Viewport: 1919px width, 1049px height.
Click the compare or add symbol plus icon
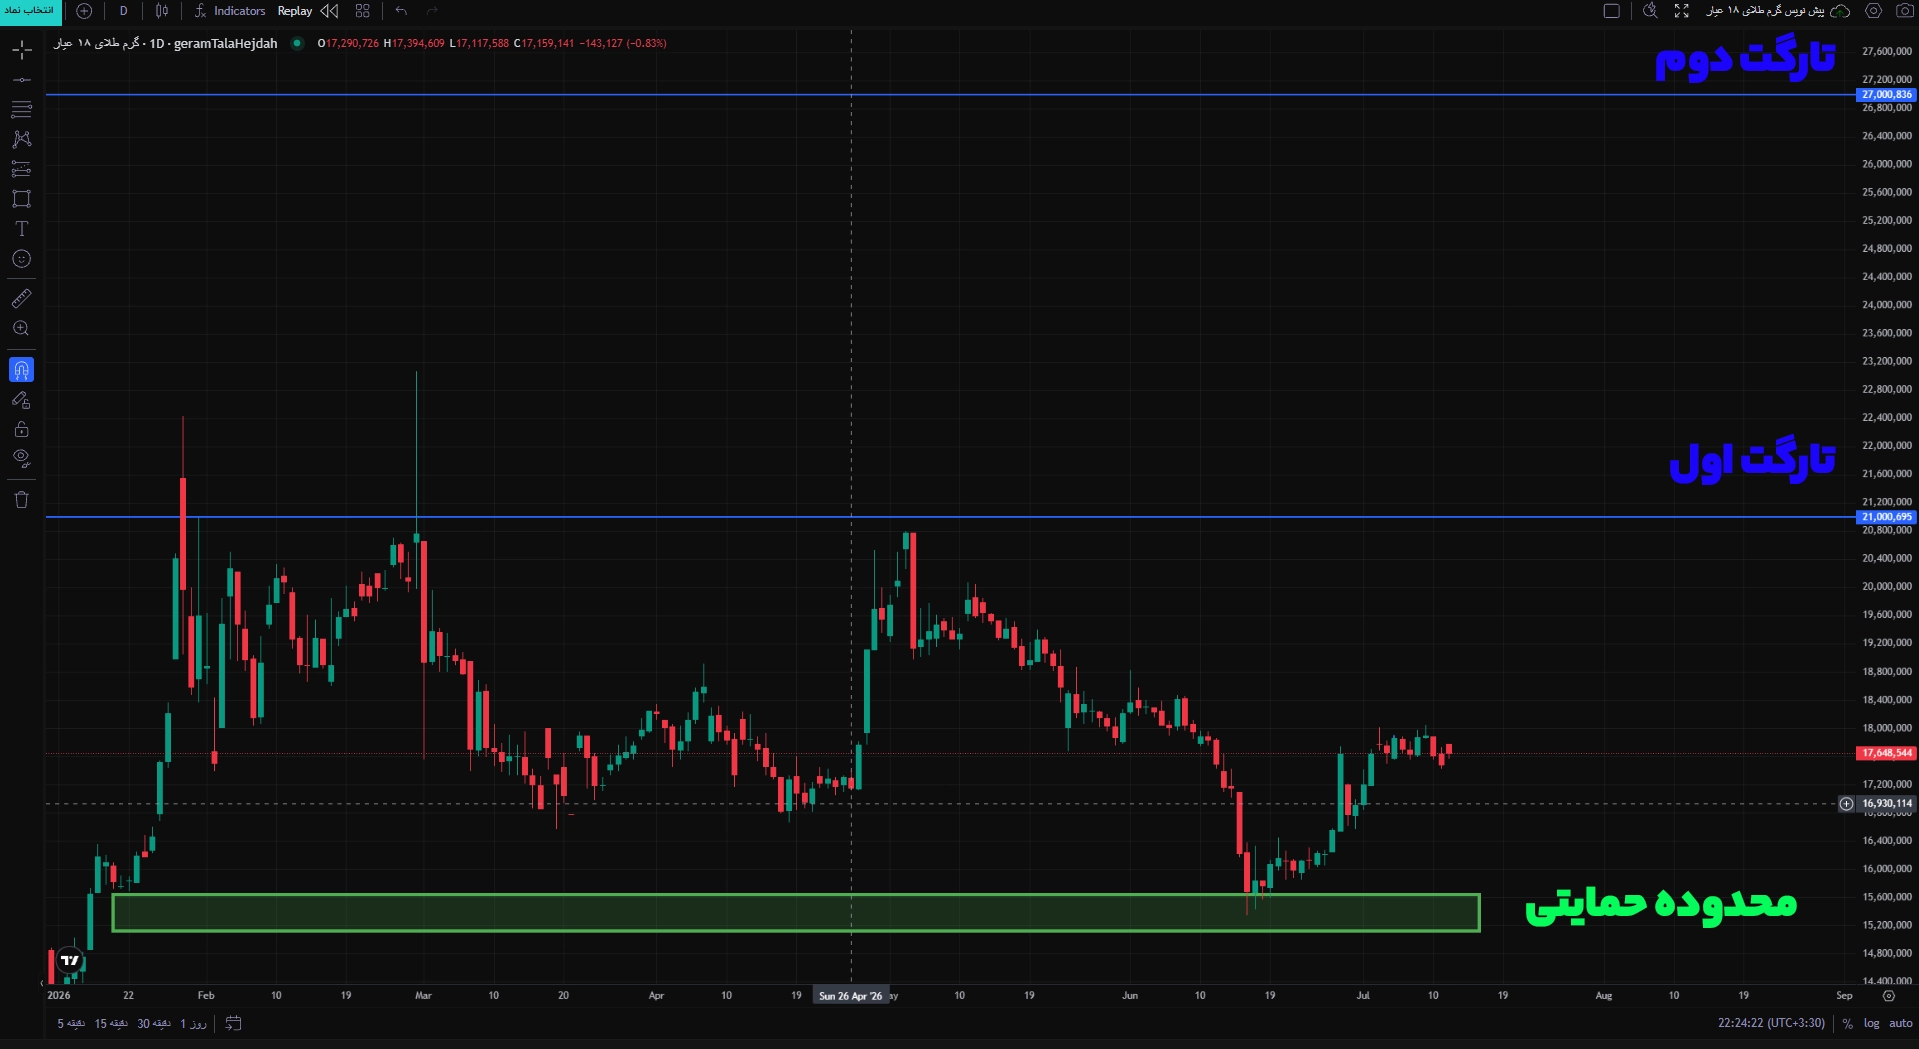(x=84, y=11)
